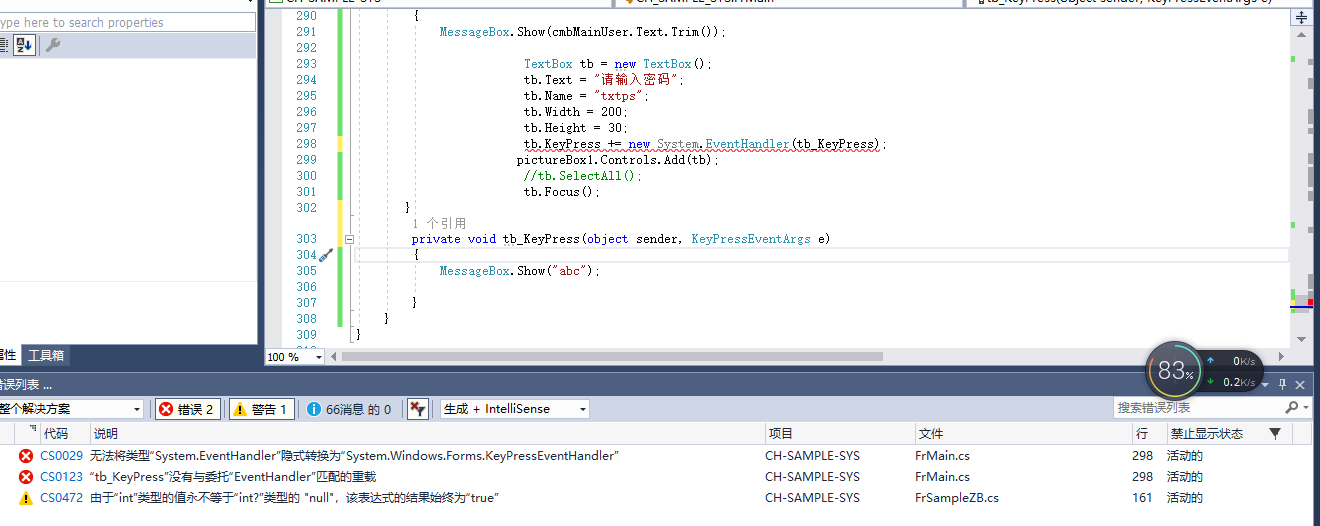This screenshot has width=1320, height=526.
Task: Click the search magnifier icon in error list
Action: coord(1291,408)
